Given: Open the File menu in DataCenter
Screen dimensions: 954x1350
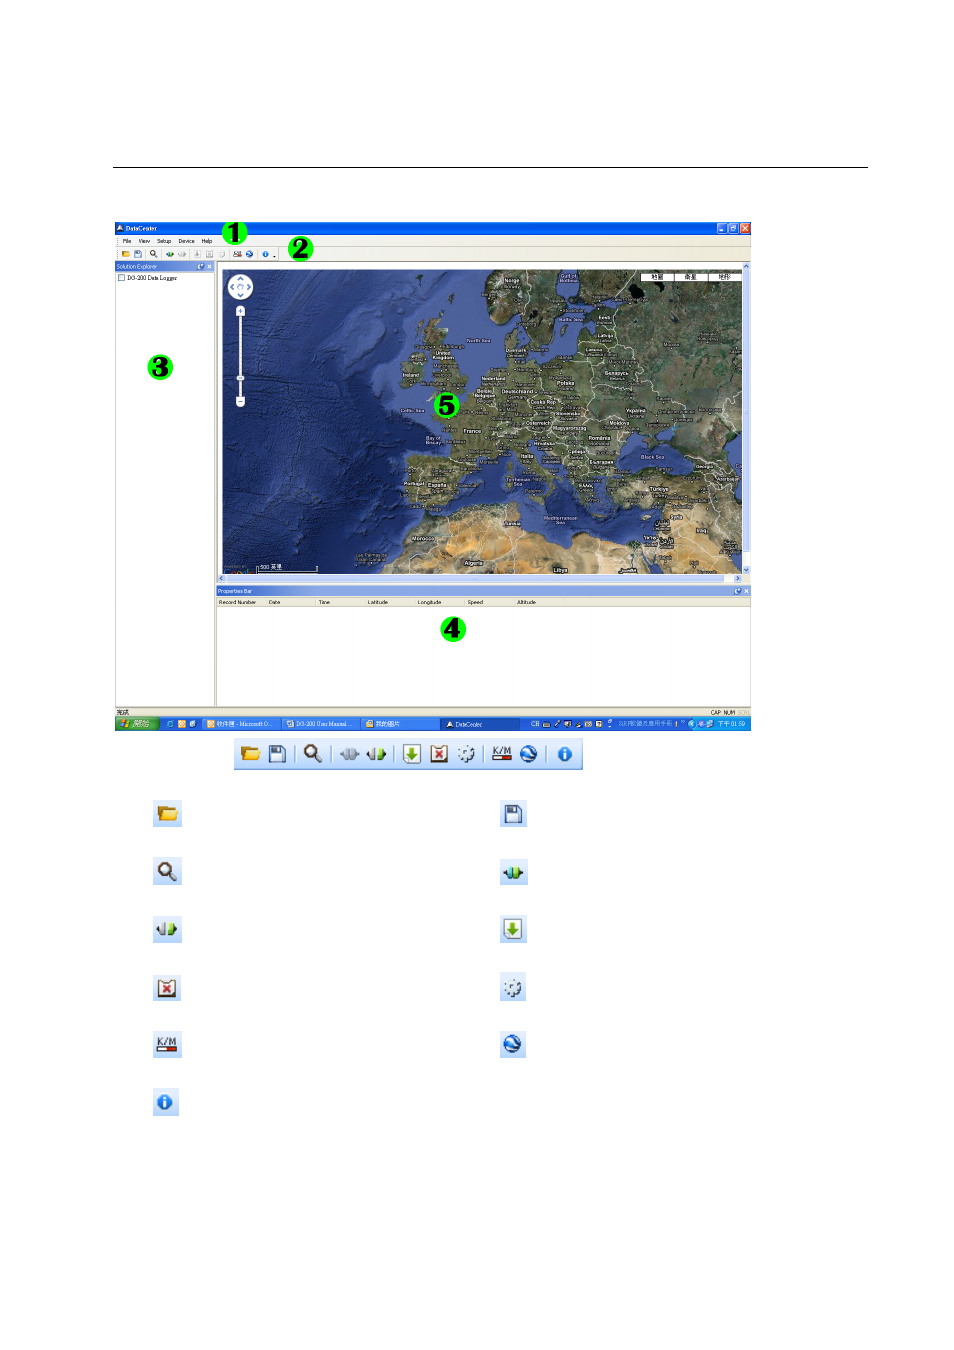Looking at the screenshot, I should [x=127, y=241].
